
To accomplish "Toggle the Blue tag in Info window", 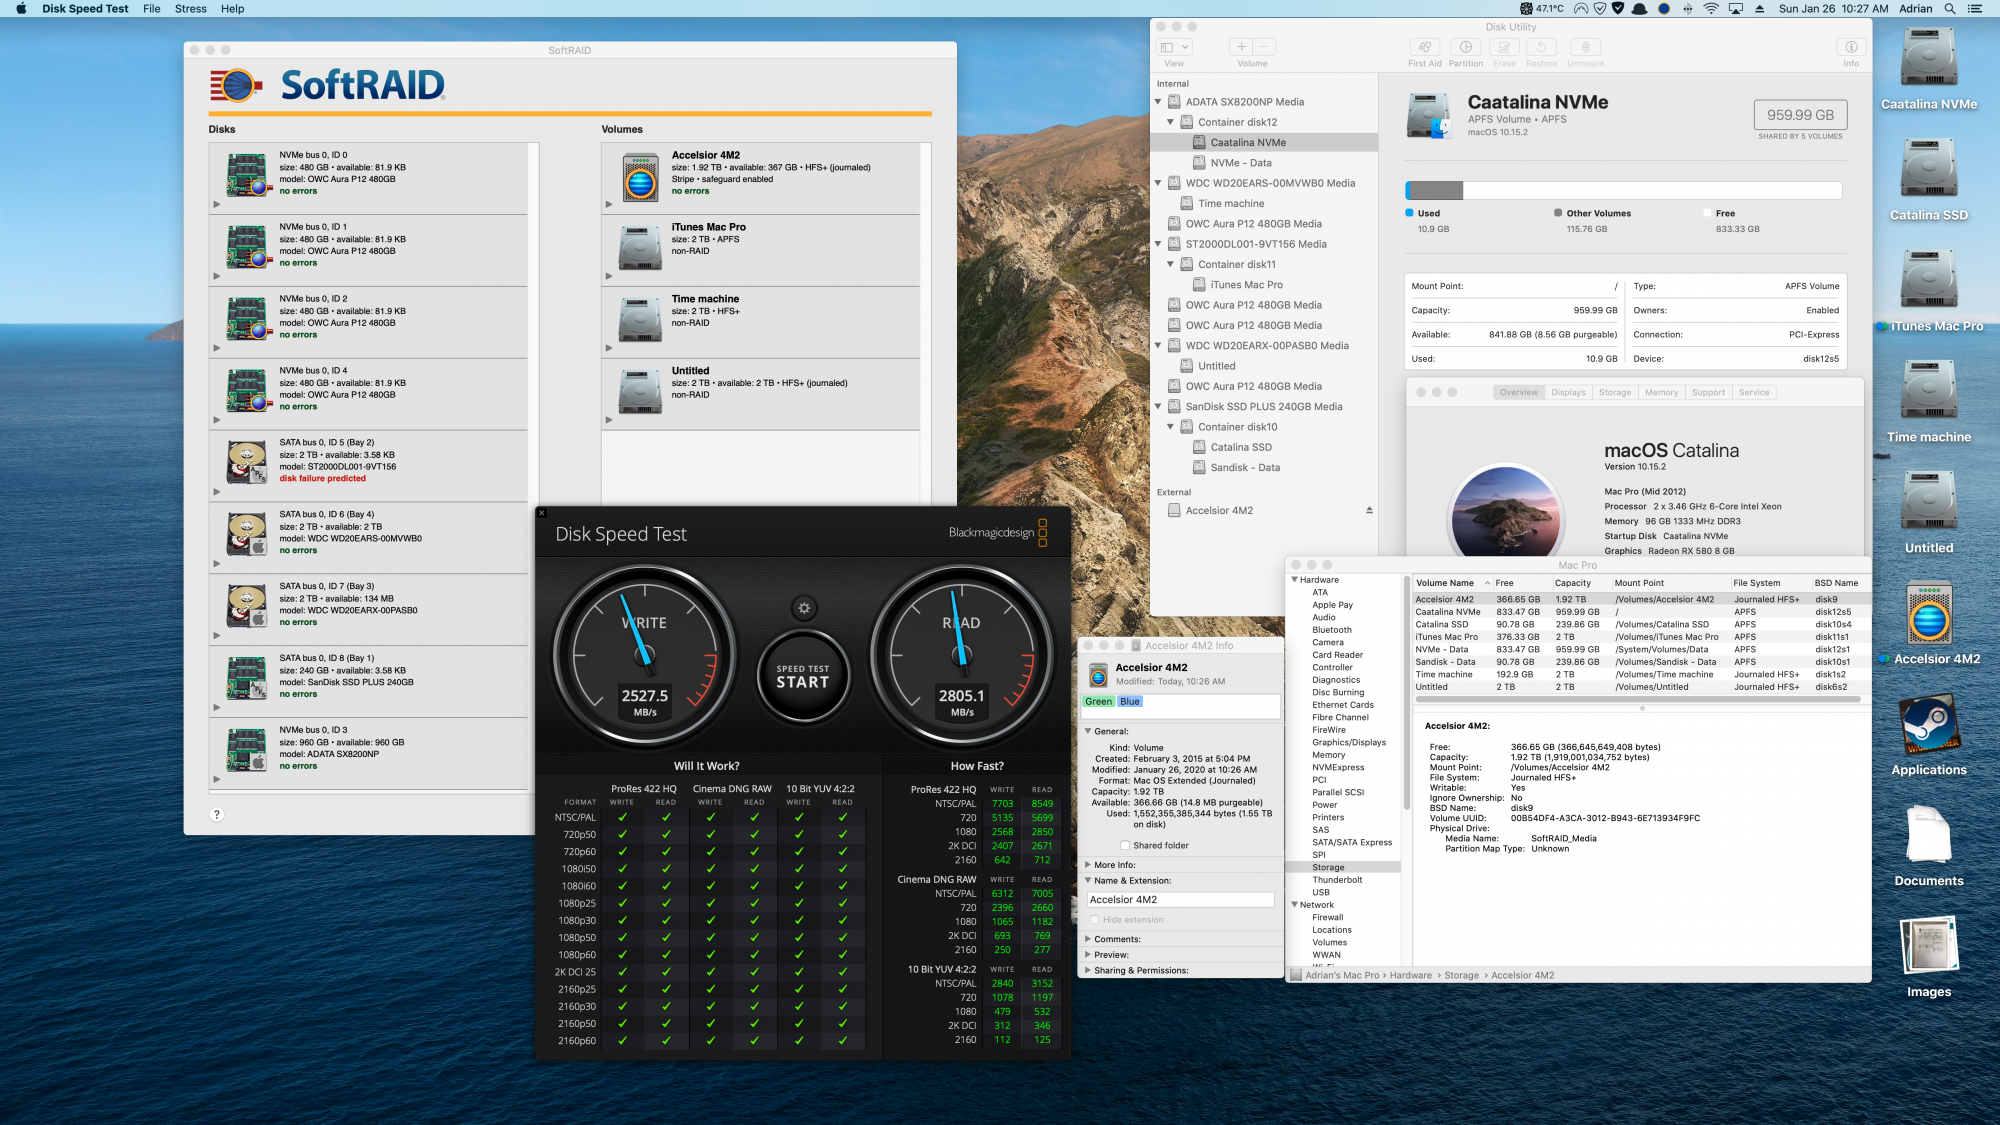I will (1130, 702).
